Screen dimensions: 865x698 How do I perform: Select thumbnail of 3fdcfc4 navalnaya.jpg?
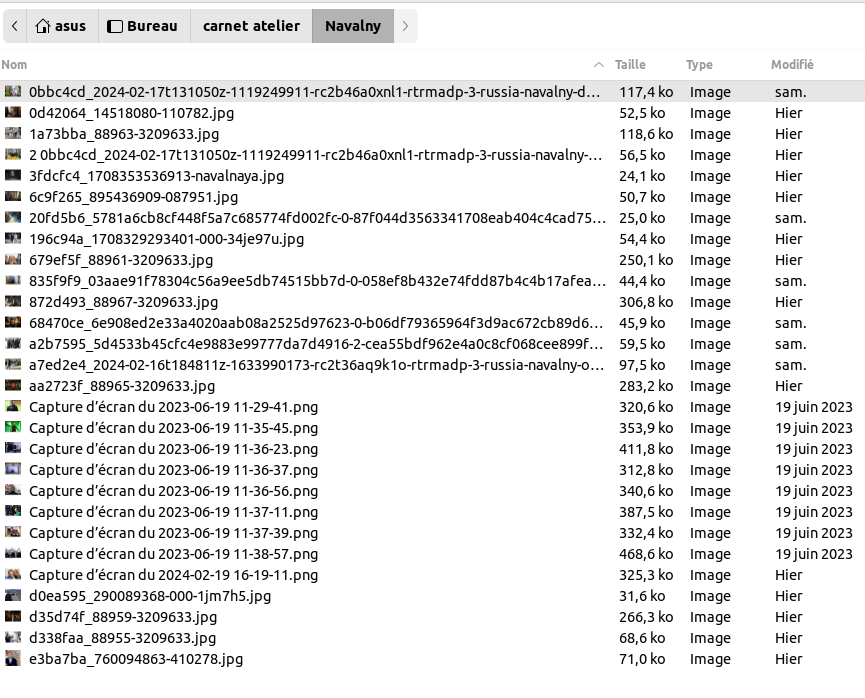tap(13, 175)
